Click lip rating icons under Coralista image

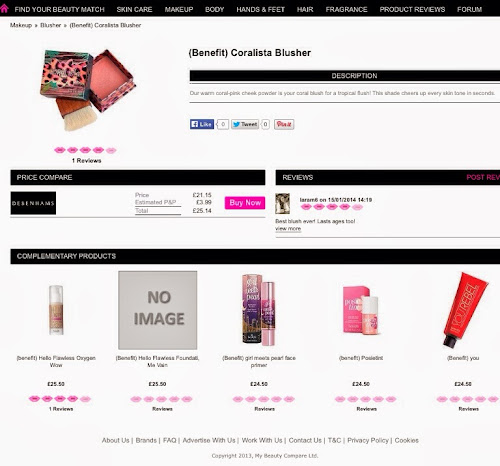coord(85,150)
